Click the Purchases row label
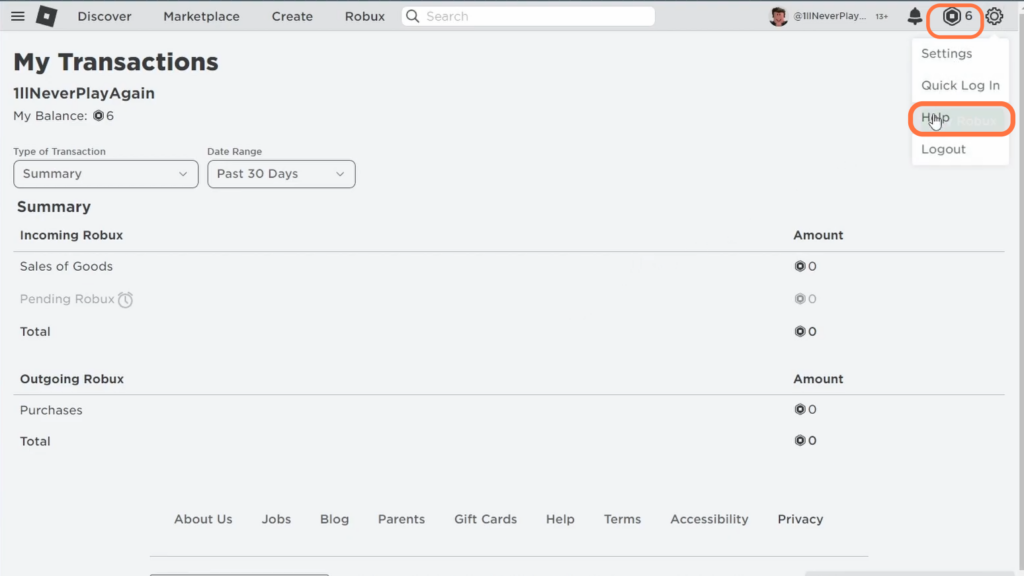 (51, 410)
